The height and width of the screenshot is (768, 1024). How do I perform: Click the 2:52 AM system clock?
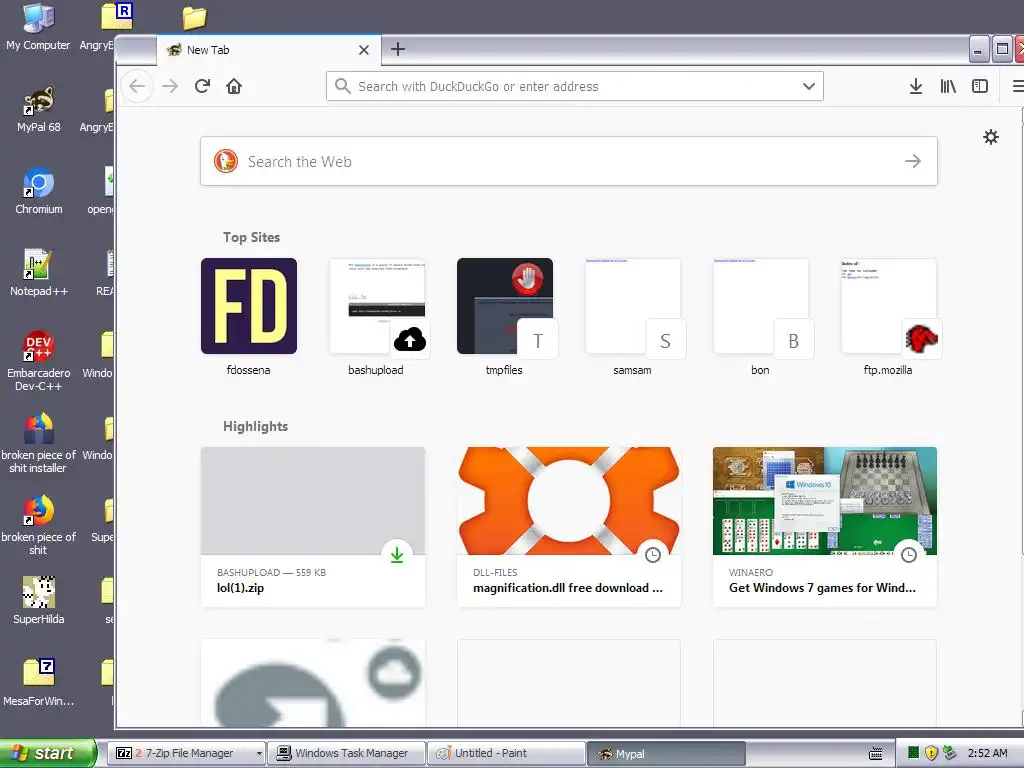[987, 753]
